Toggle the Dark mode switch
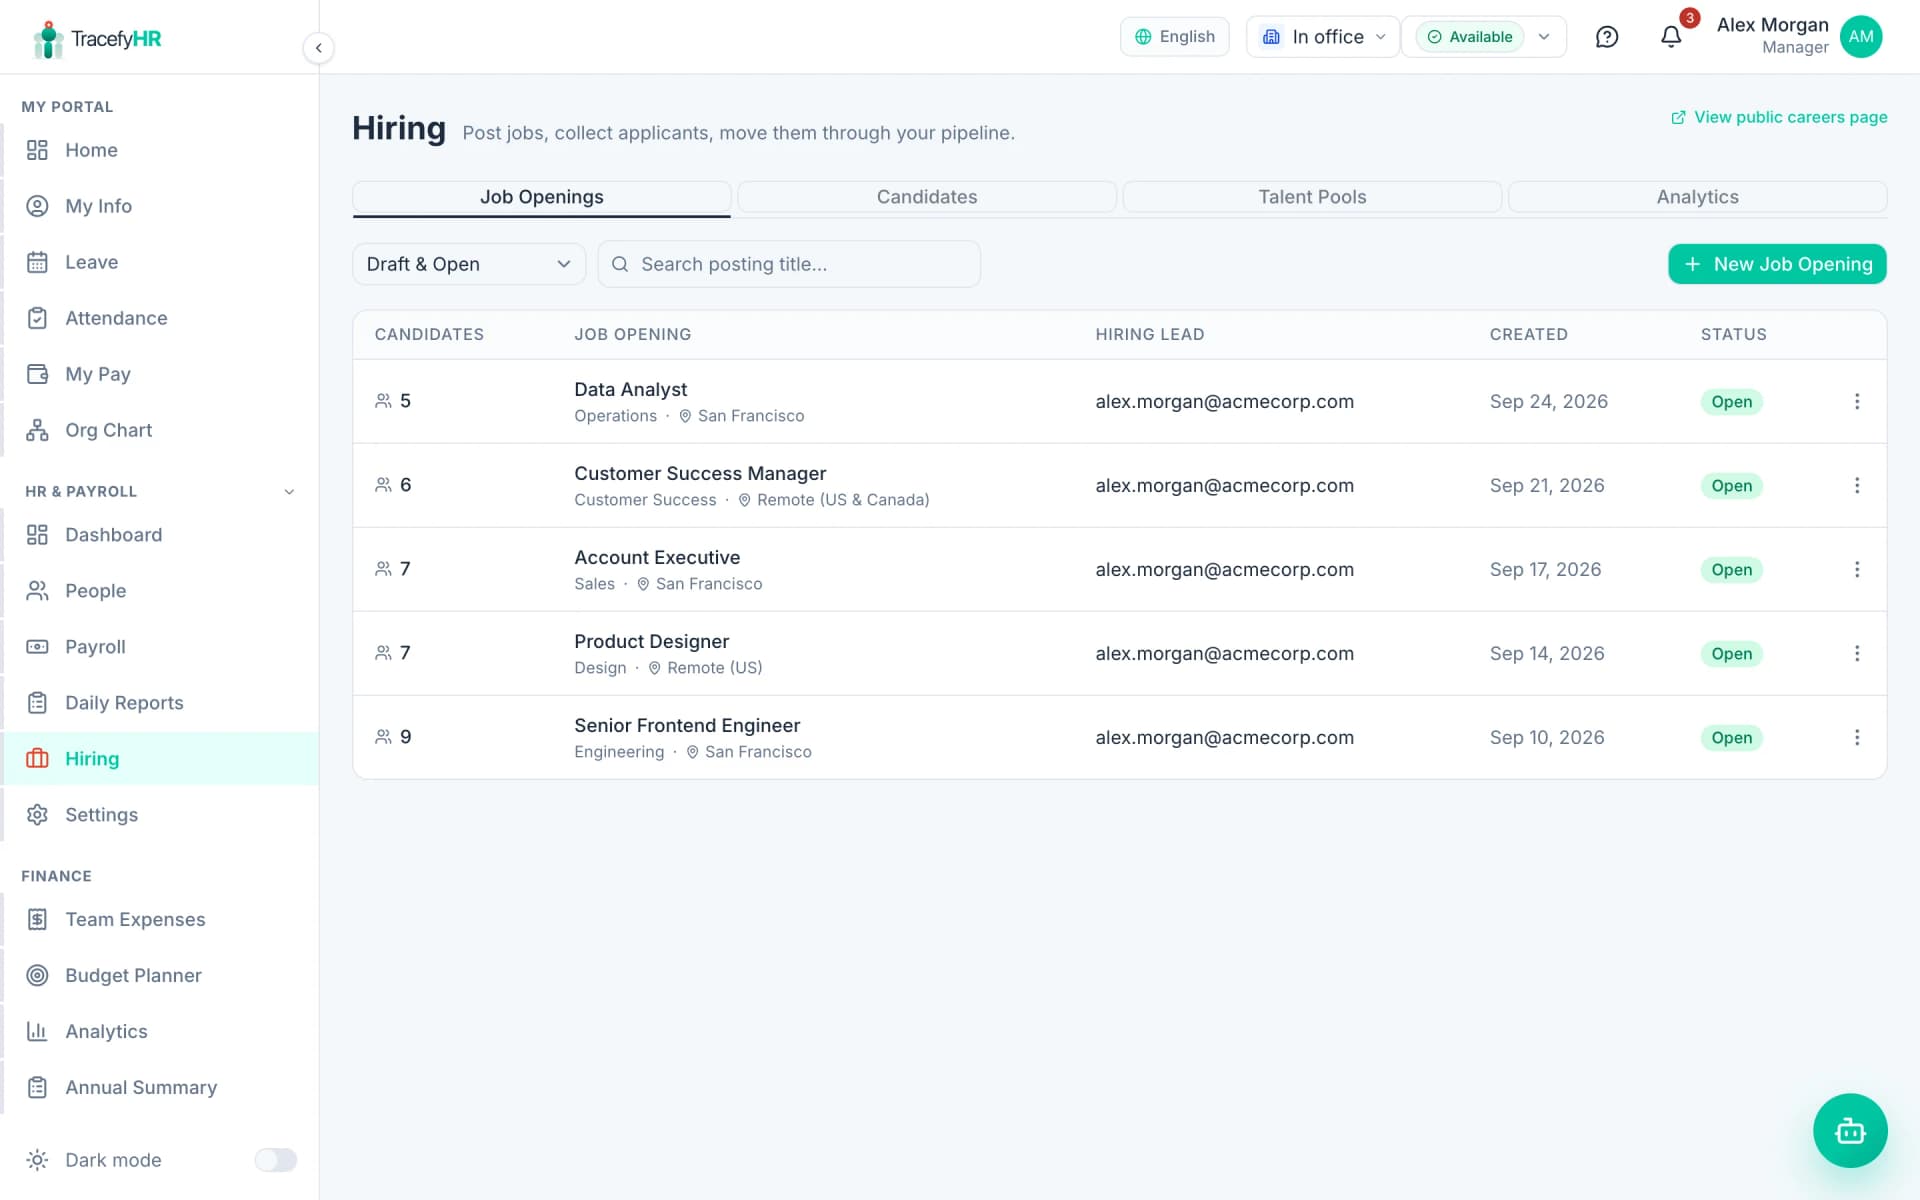 (275, 1160)
